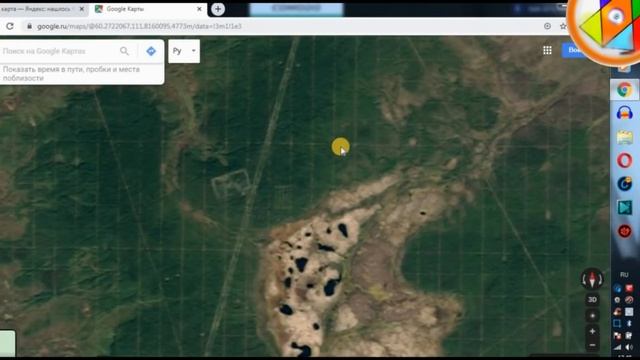640x360 pixels.
Task: Click the layers thumbnail at the map's bottom-left
Action: [7, 343]
